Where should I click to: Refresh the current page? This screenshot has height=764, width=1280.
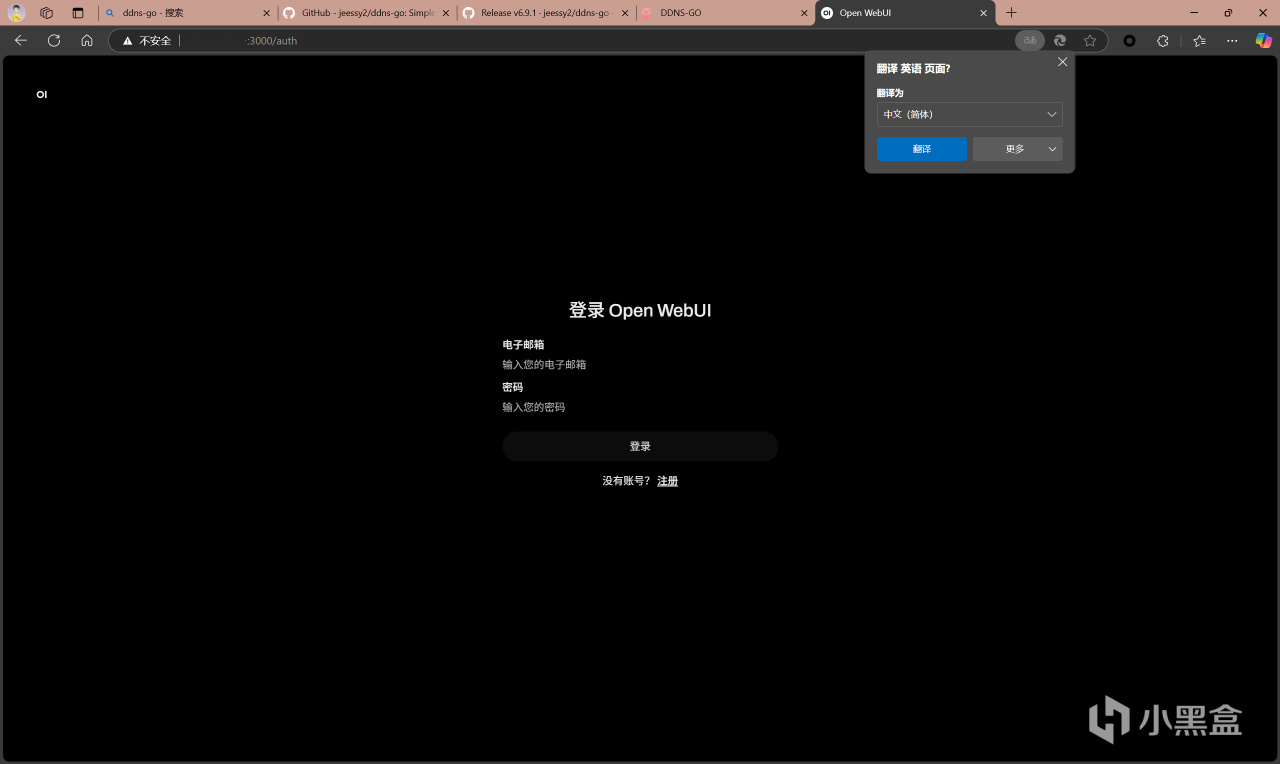(54, 40)
